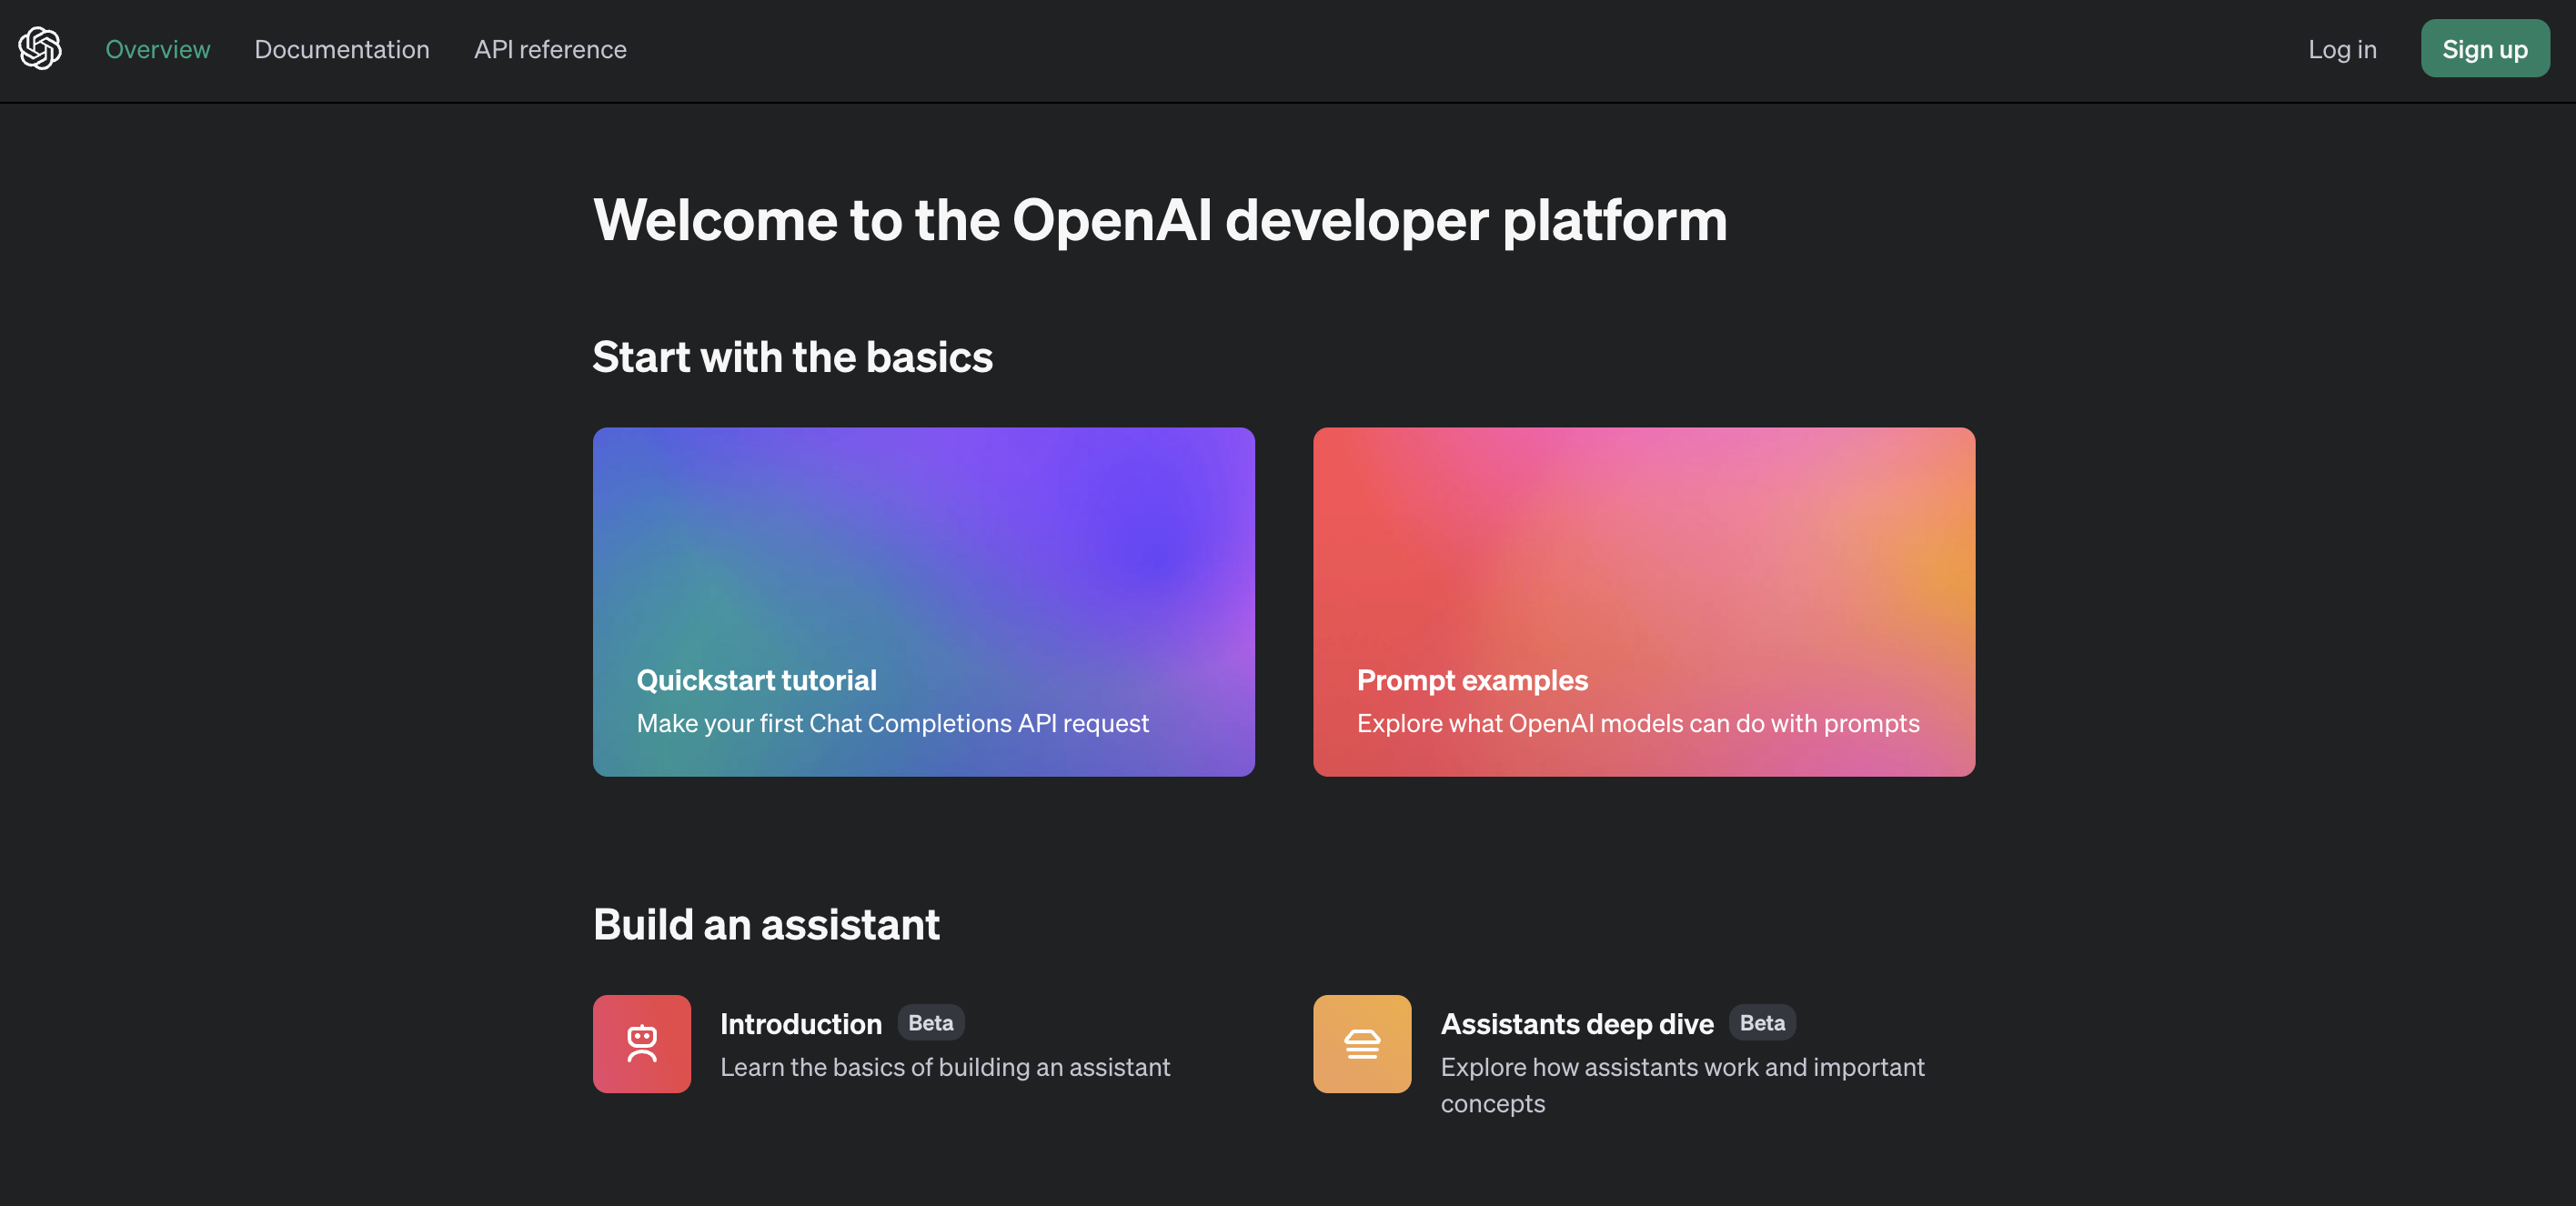Click the Assistants deep dive title
2576x1206 pixels.
(1576, 1023)
